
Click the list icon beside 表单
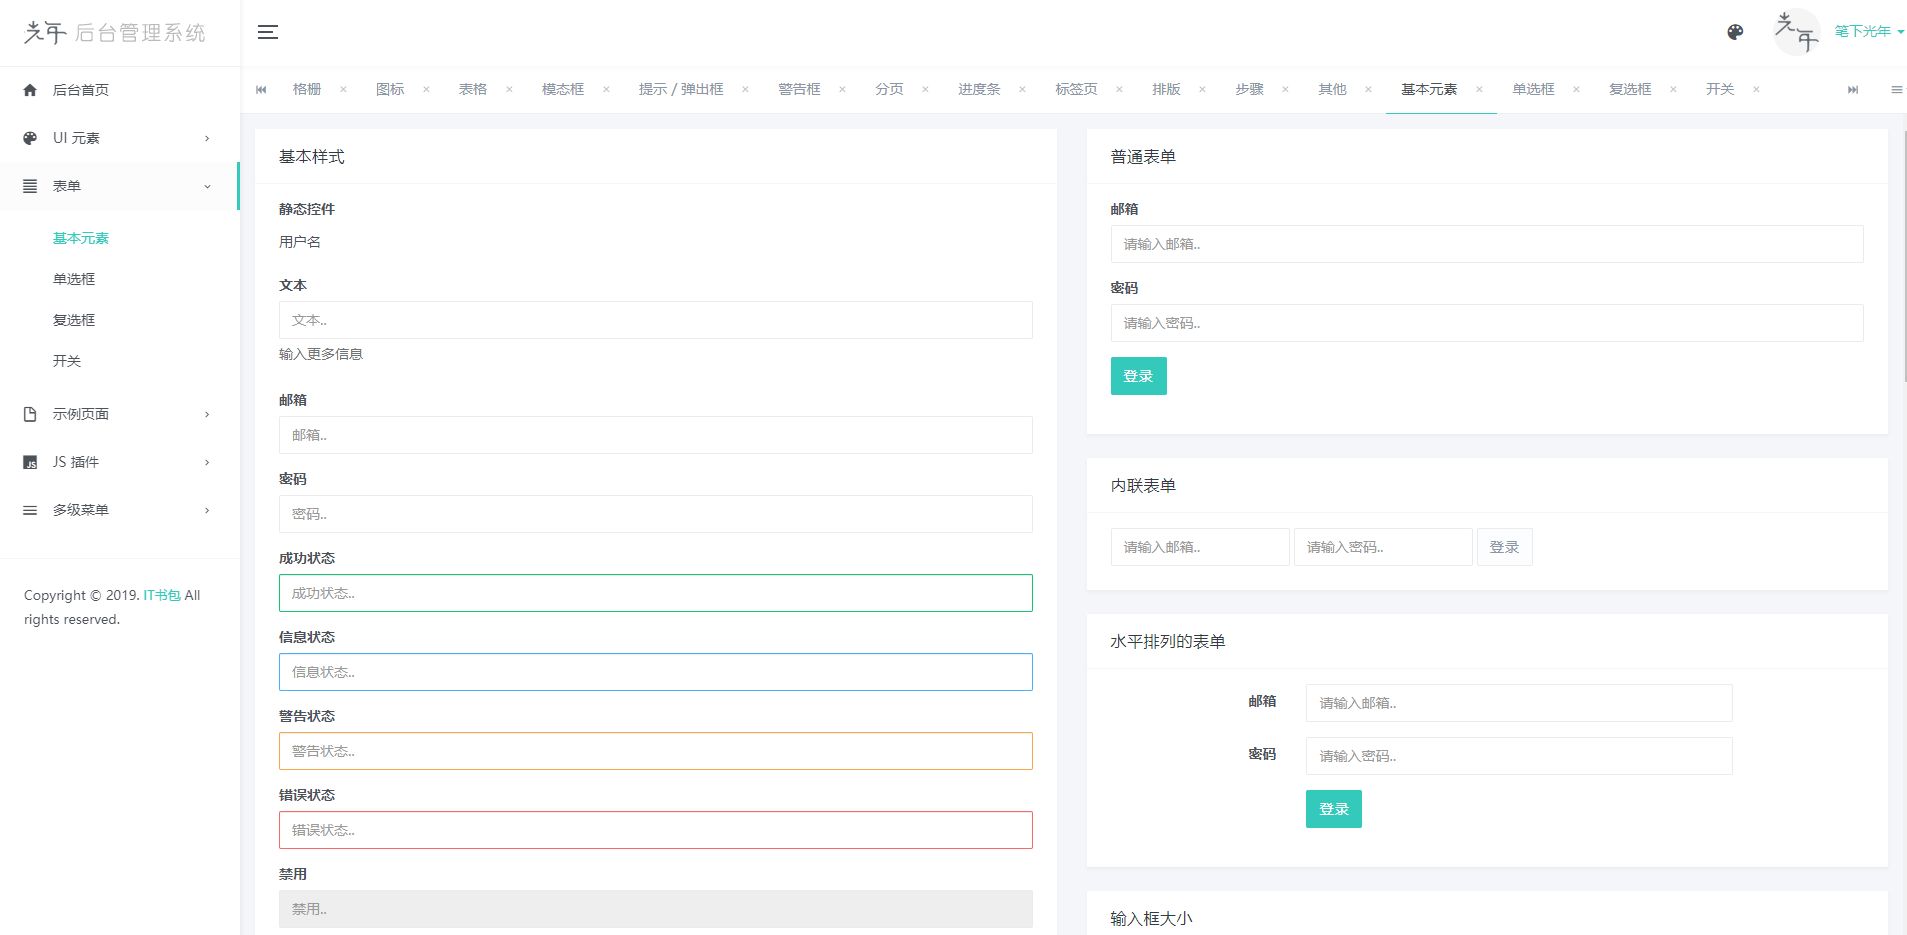pyautogui.click(x=30, y=186)
